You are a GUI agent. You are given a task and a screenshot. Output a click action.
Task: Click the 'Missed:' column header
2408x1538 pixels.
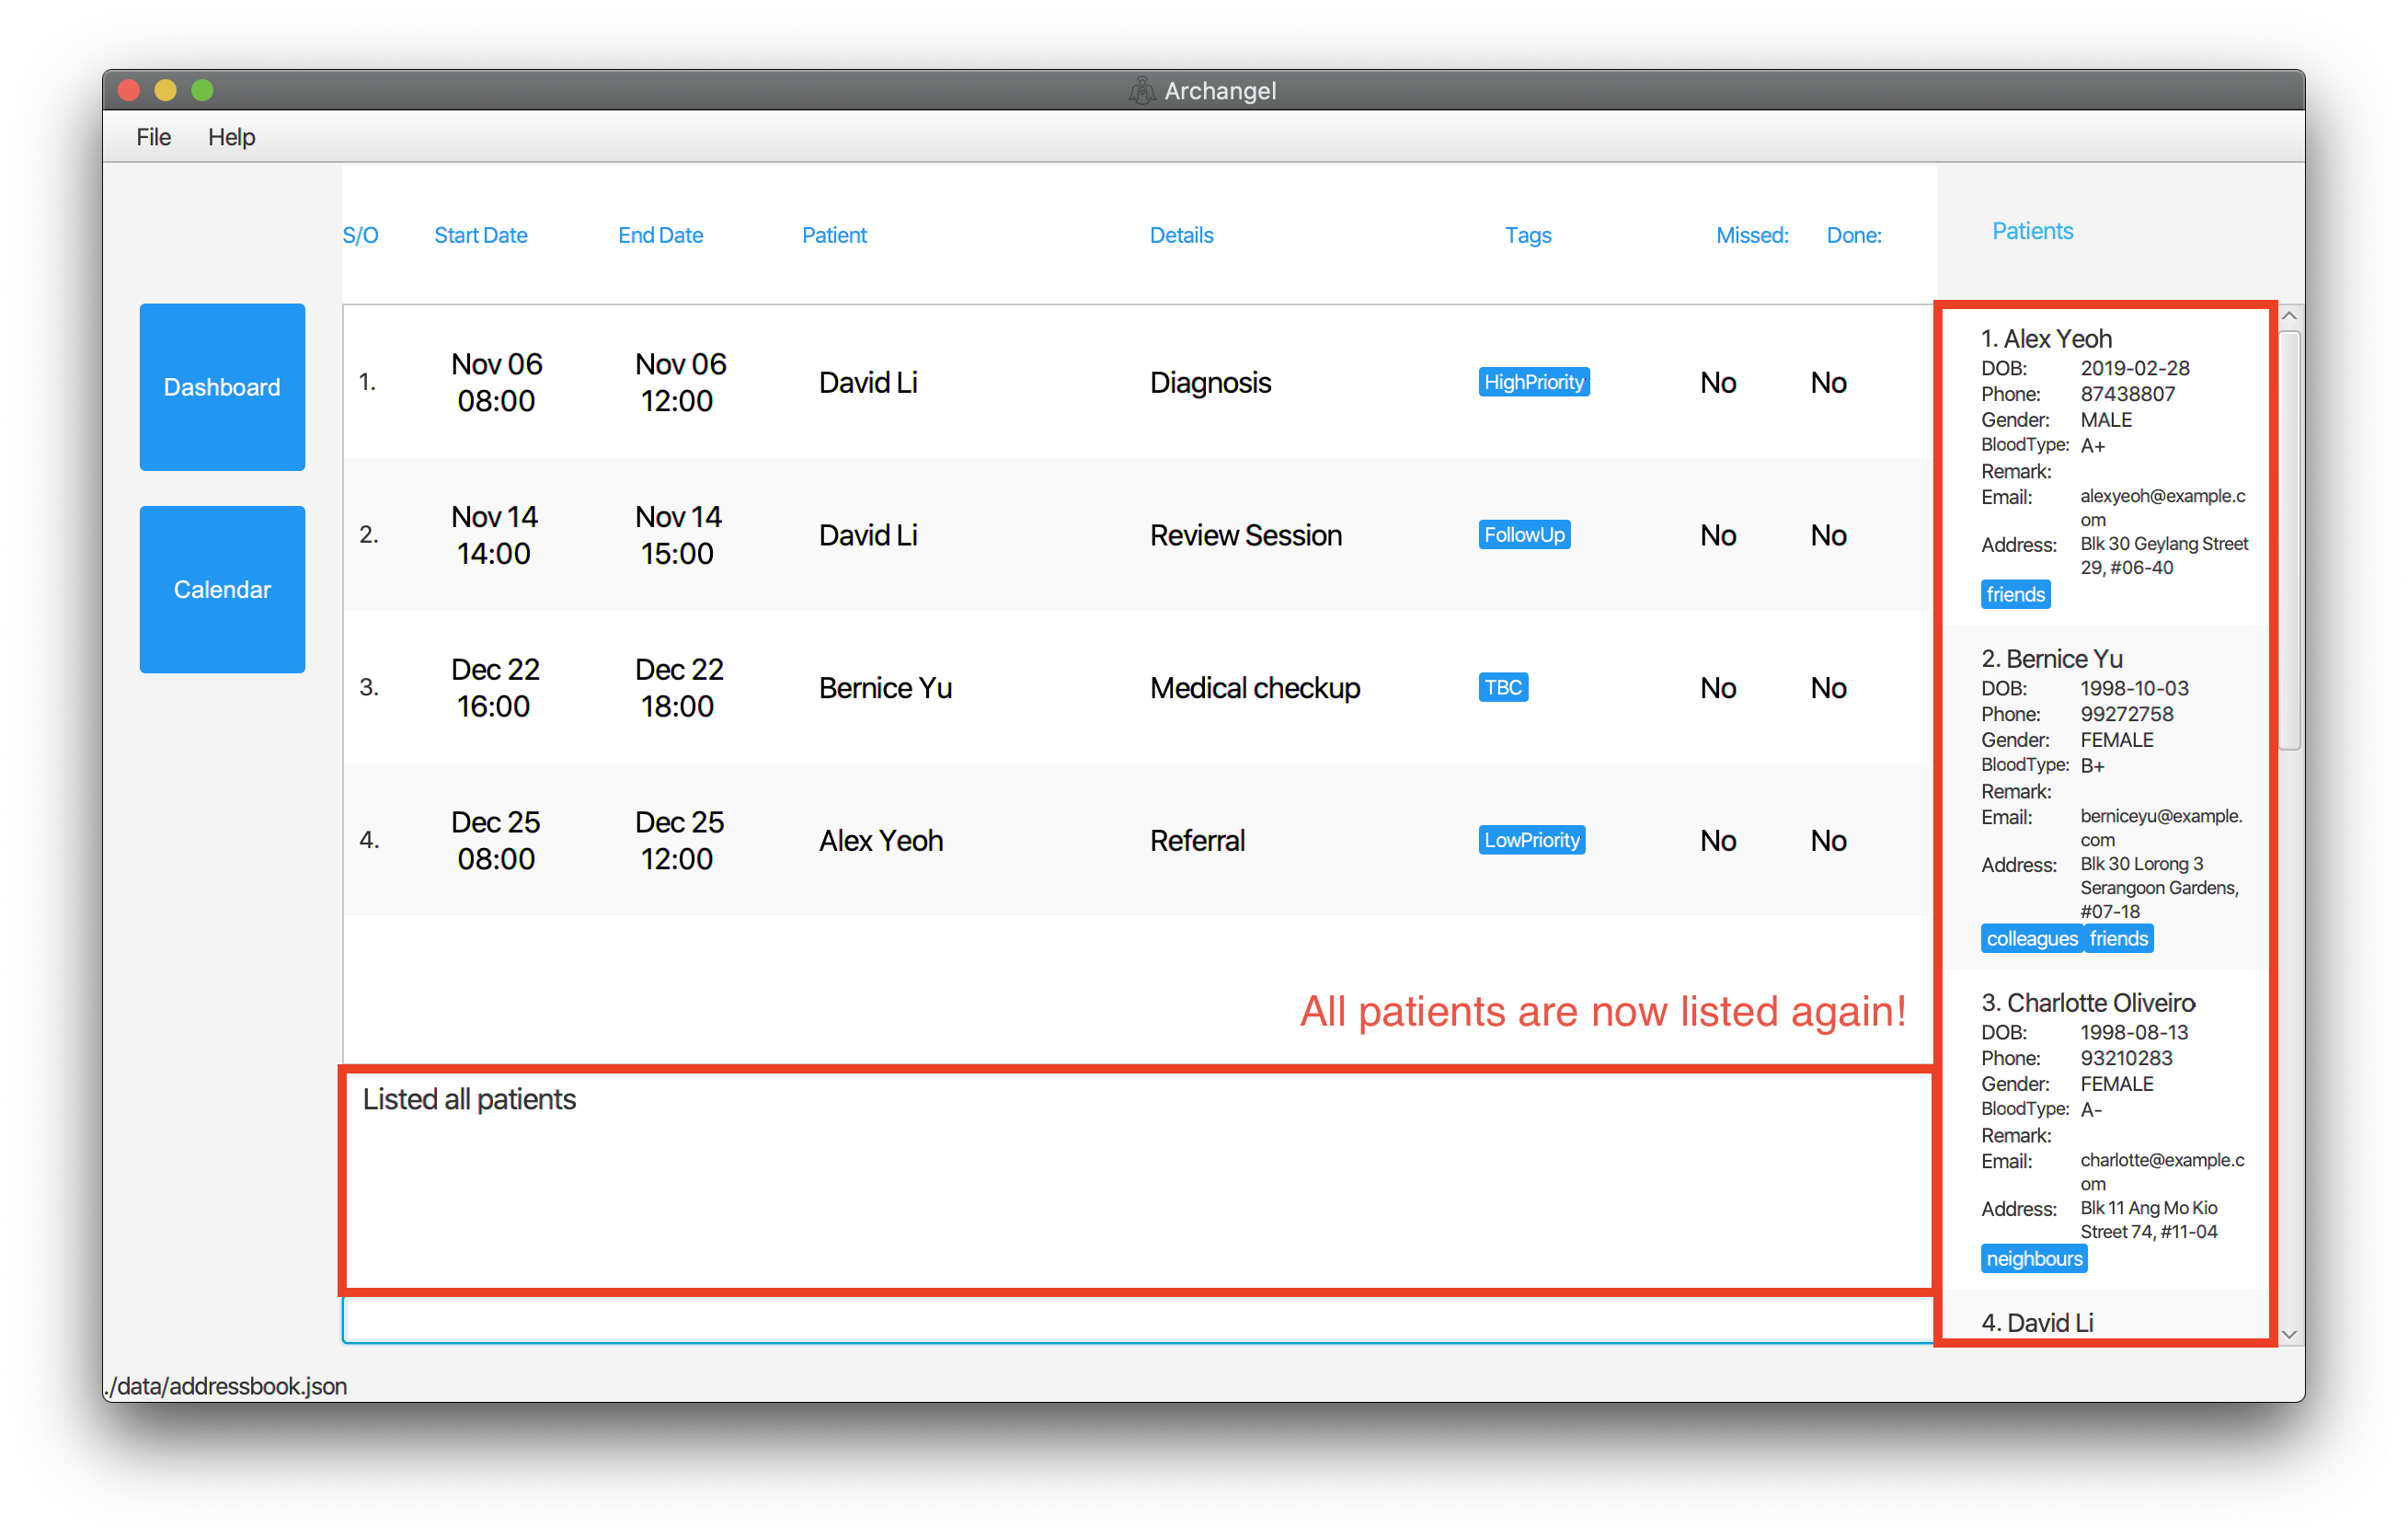pyautogui.click(x=1752, y=236)
